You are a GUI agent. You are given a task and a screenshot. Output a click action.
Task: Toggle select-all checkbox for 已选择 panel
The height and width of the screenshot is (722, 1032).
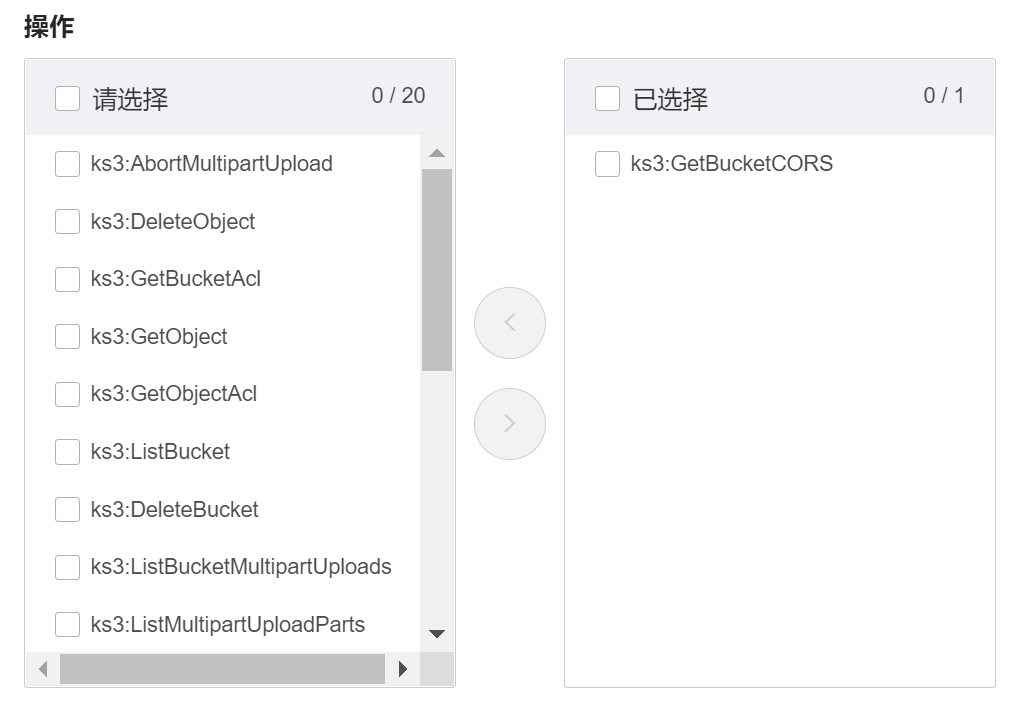(x=607, y=98)
